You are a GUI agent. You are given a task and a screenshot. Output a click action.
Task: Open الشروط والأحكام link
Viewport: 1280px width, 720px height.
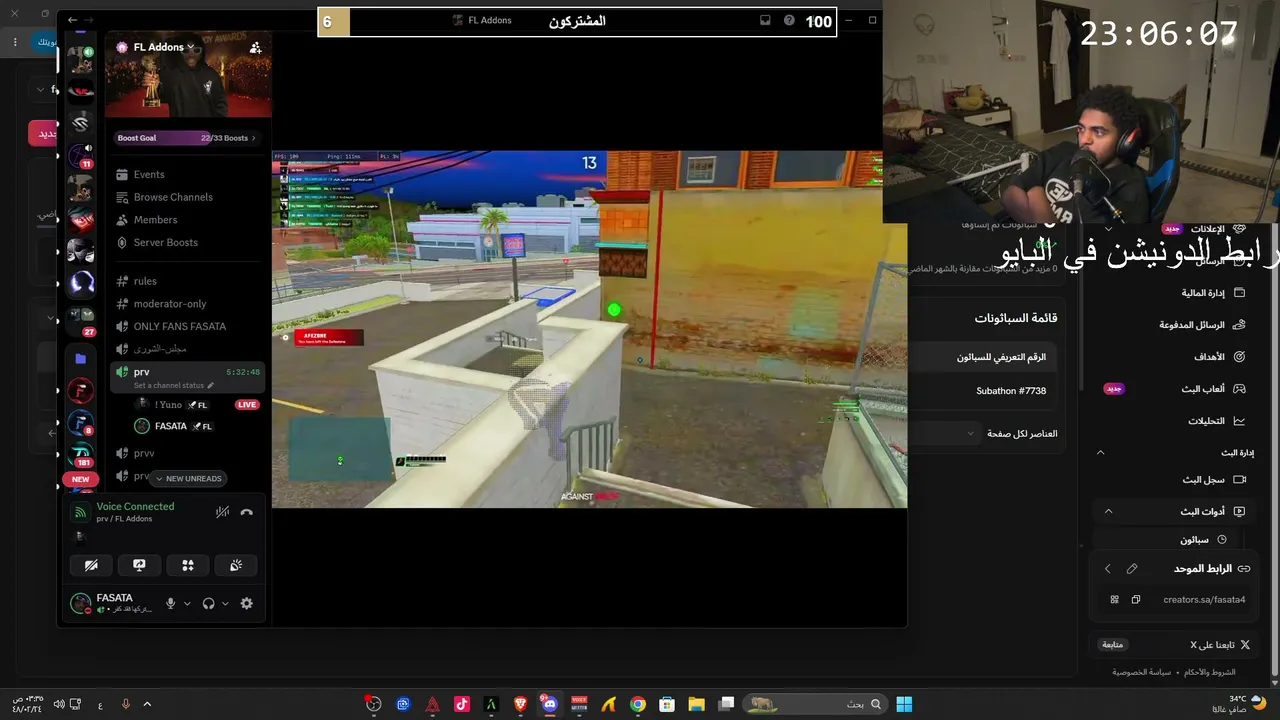coord(1210,672)
